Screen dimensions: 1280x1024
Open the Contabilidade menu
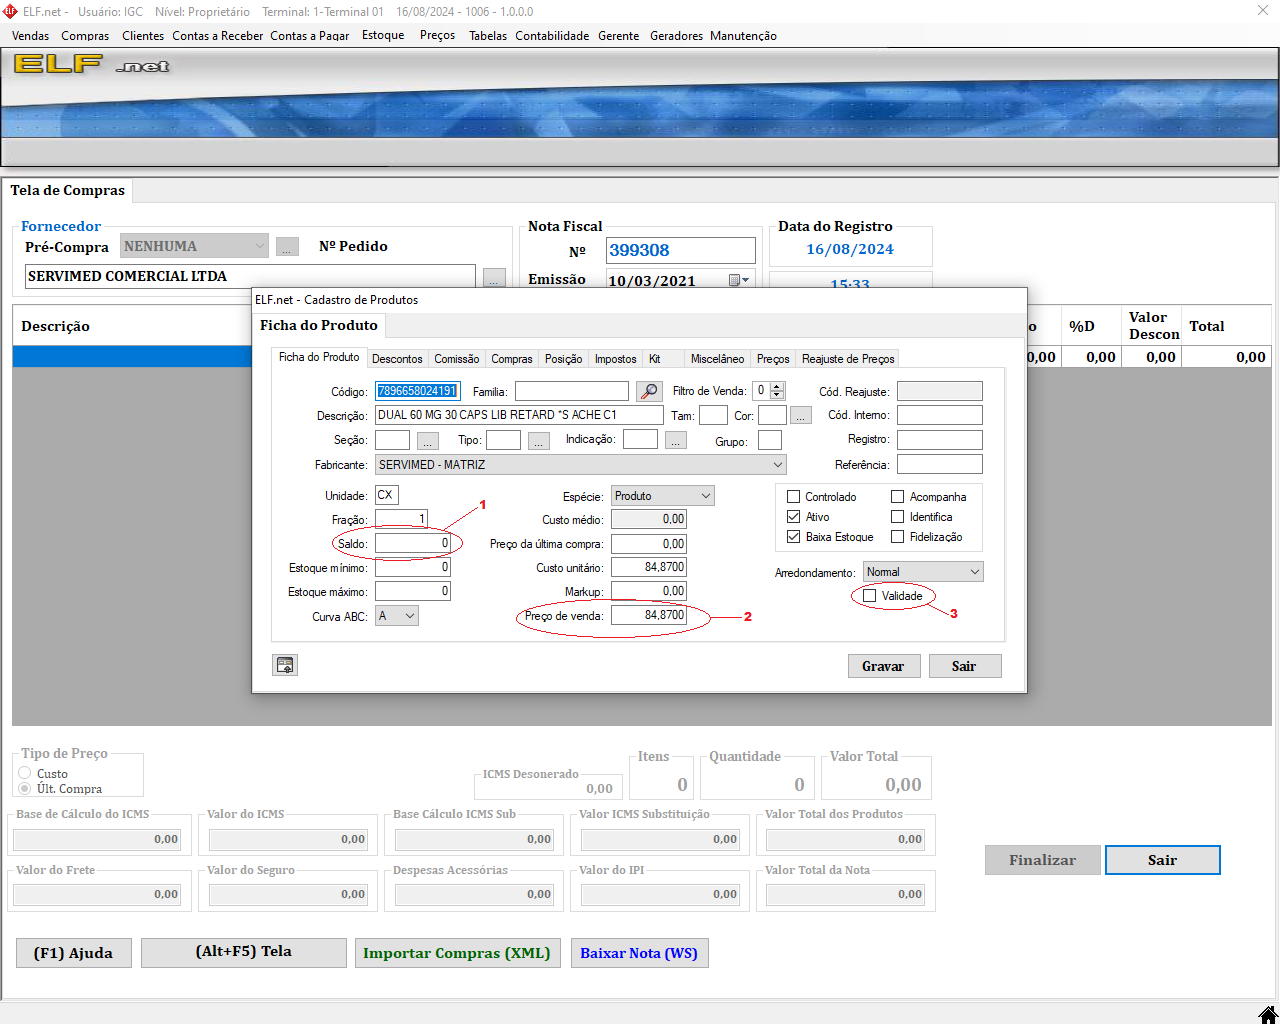click(x=552, y=36)
